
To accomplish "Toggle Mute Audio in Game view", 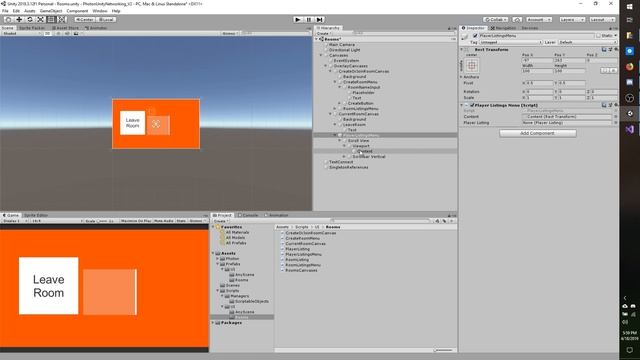I will pyautogui.click(x=164, y=221).
